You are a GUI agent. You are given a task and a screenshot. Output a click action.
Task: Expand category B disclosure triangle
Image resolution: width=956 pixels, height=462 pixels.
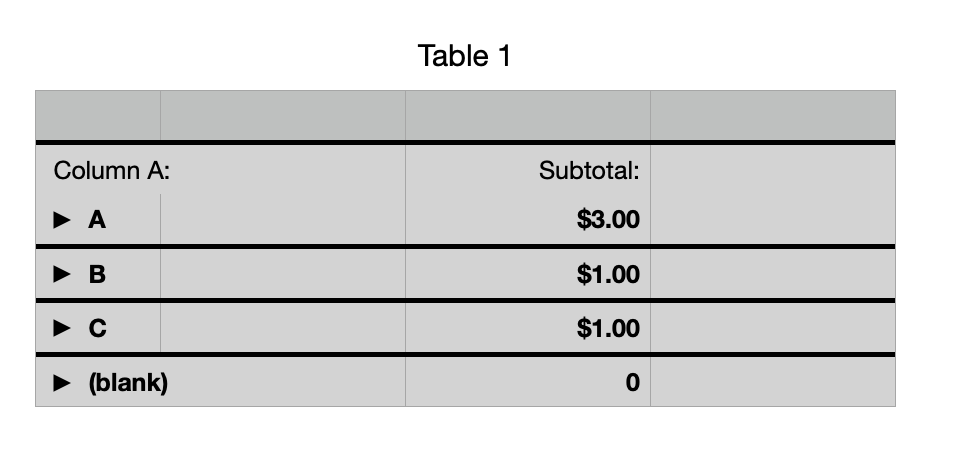[62, 274]
